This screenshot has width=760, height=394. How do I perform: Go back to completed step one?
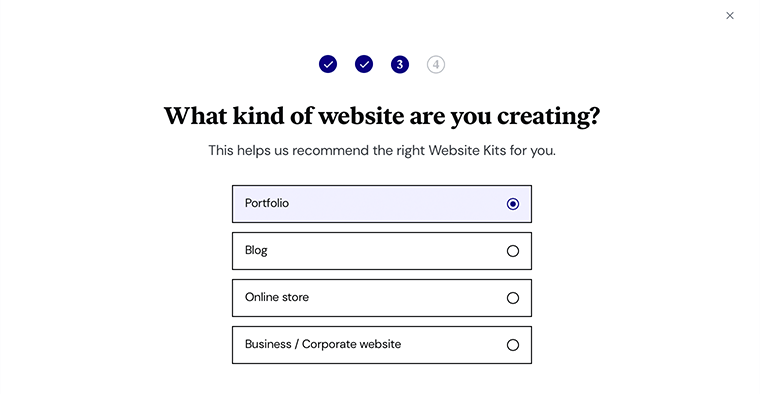tap(328, 64)
